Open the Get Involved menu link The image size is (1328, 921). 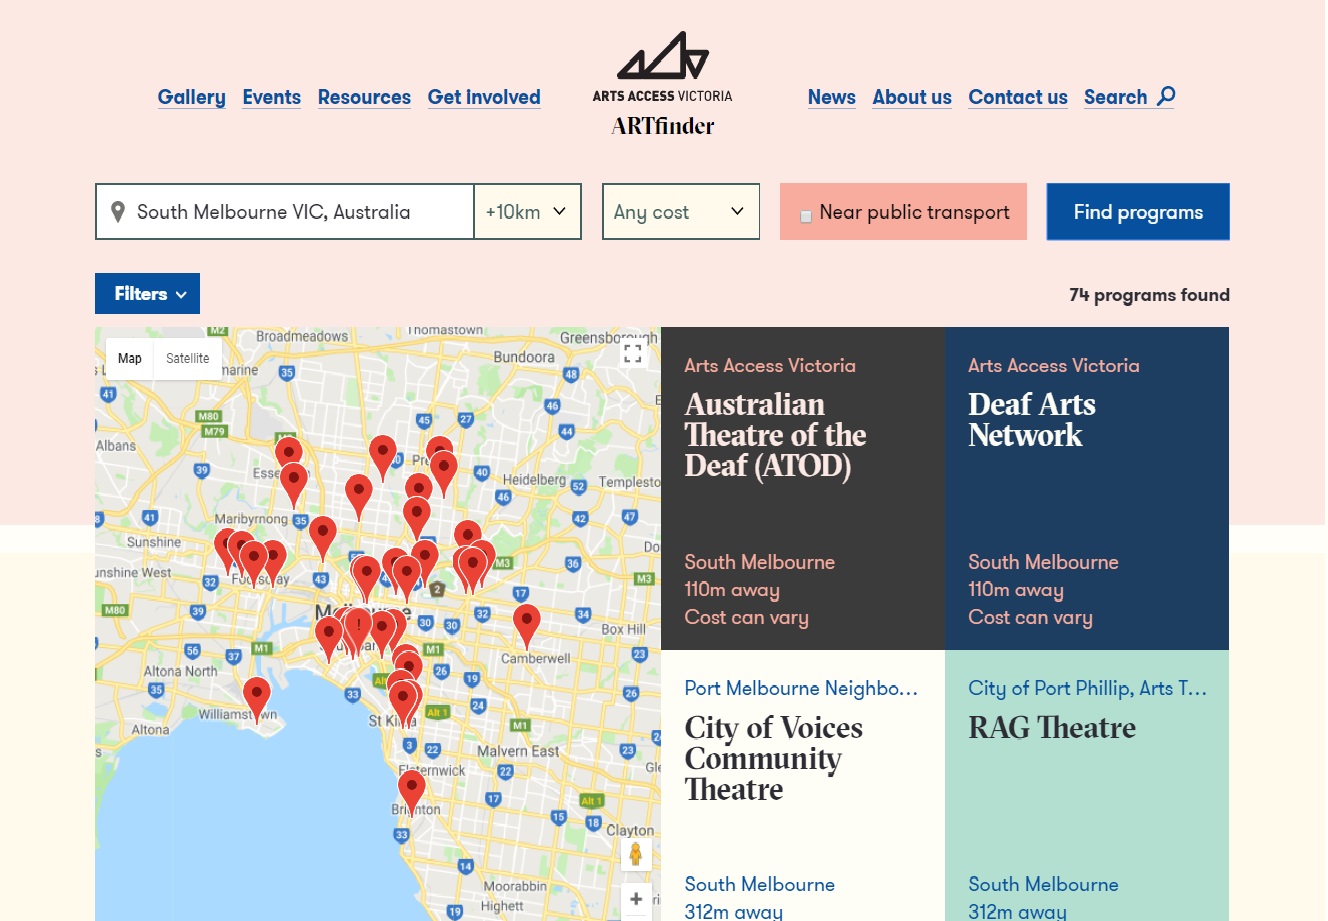pyautogui.click(x=484, y=97)
